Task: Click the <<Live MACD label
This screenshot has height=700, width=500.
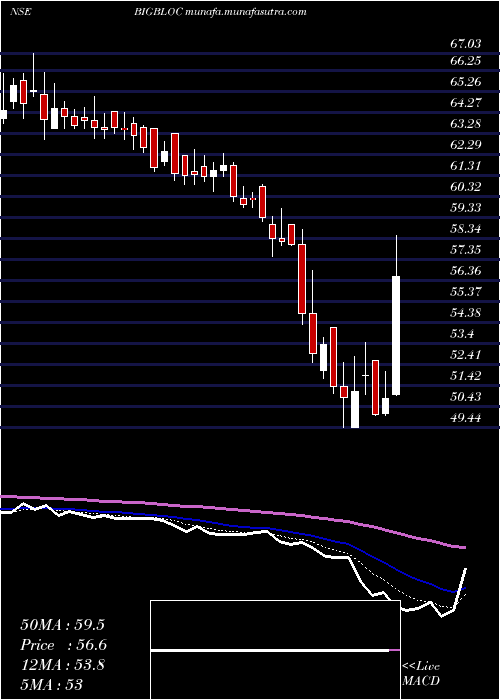Action: pos(421,674)
